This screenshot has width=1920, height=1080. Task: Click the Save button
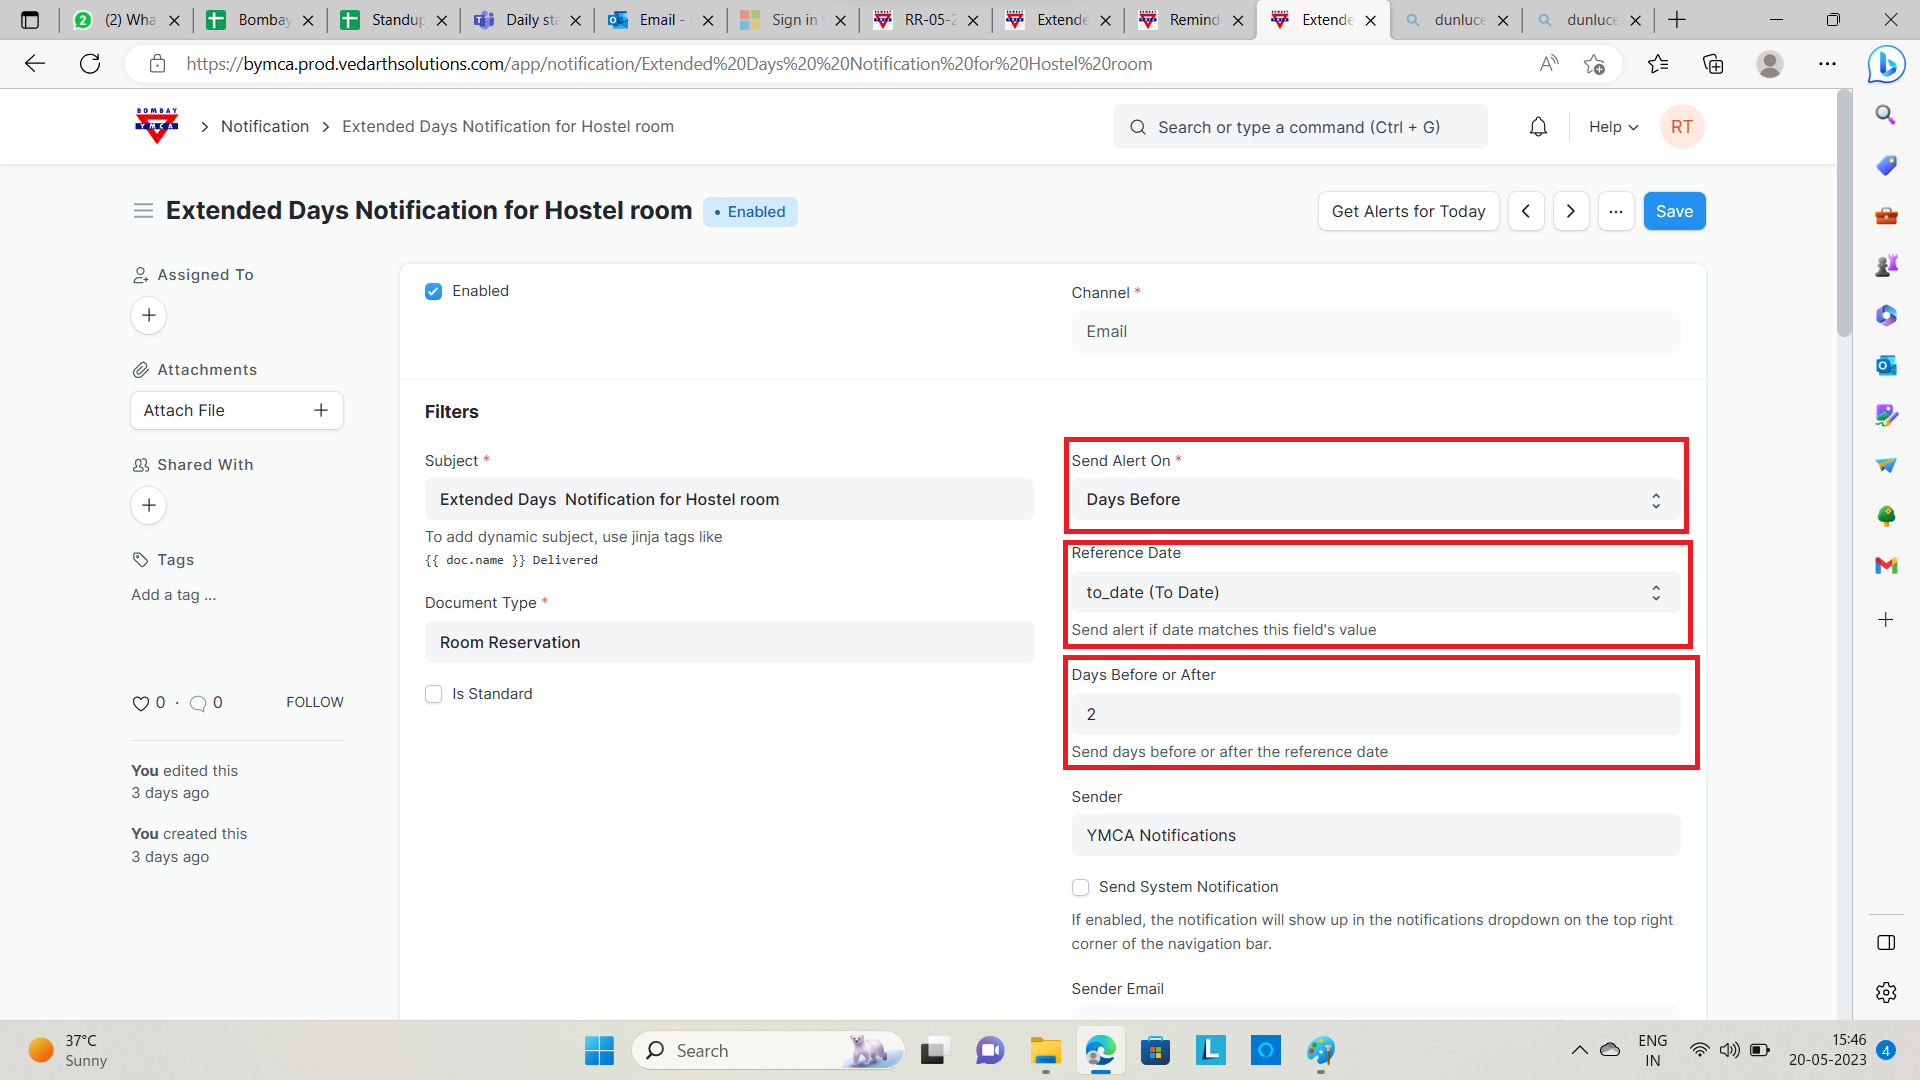[x=1674, y=211]
